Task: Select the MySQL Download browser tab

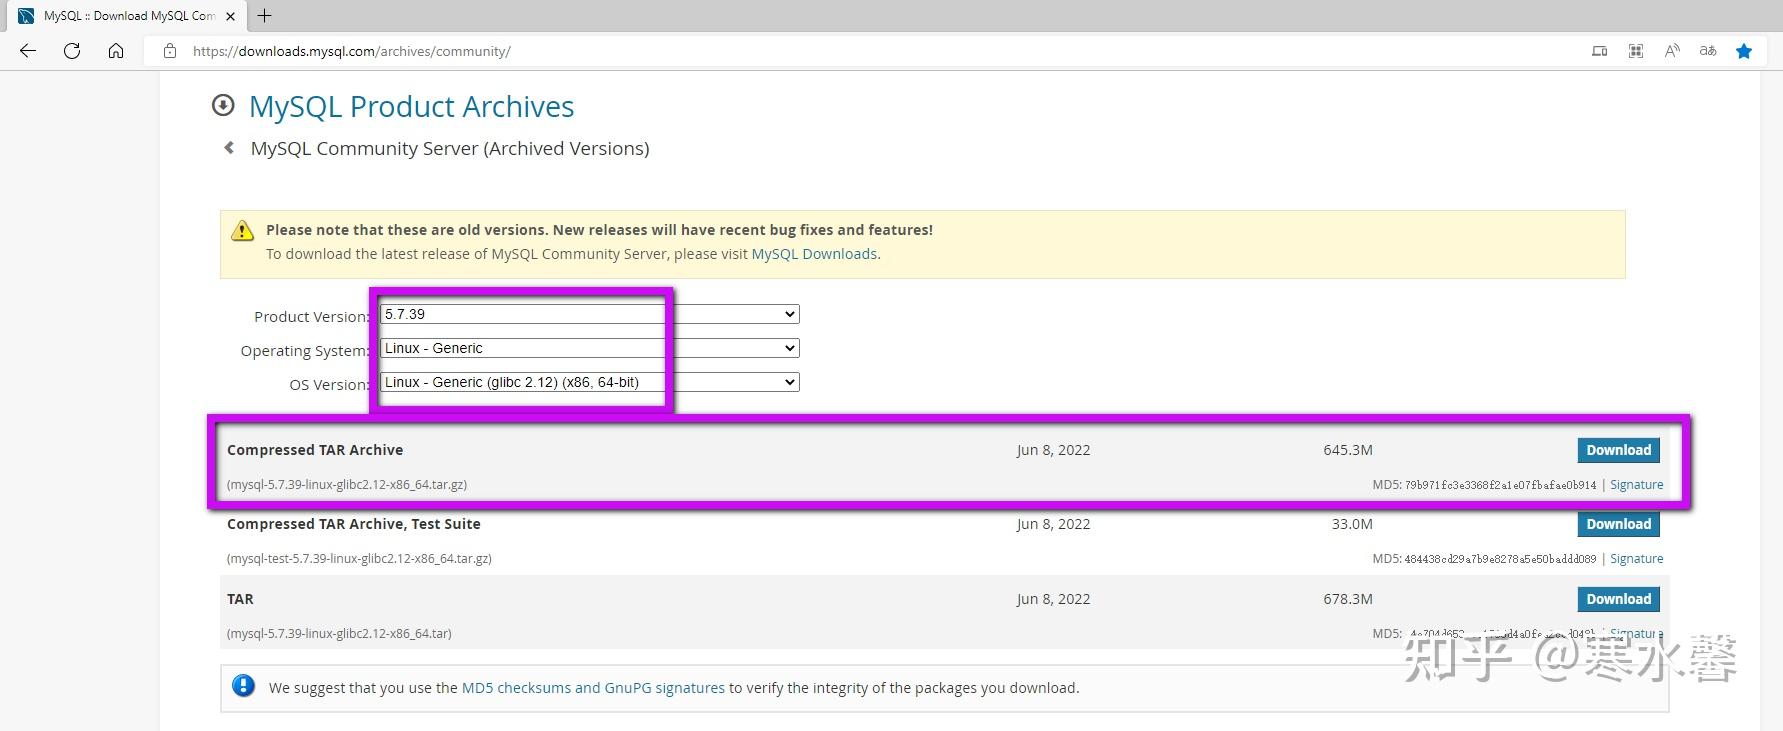Action: 128,16
